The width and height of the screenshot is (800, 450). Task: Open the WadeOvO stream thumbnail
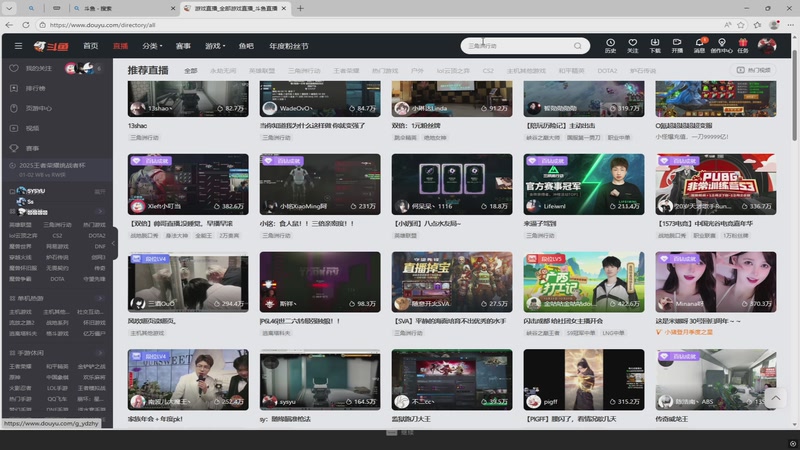[x=320, y=99]
